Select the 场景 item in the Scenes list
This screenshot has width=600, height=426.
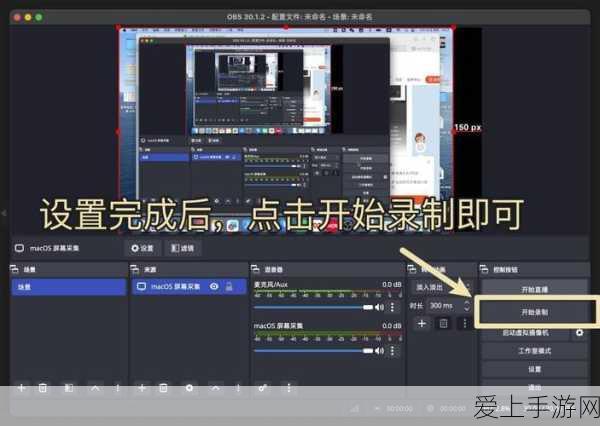point(69,287)
